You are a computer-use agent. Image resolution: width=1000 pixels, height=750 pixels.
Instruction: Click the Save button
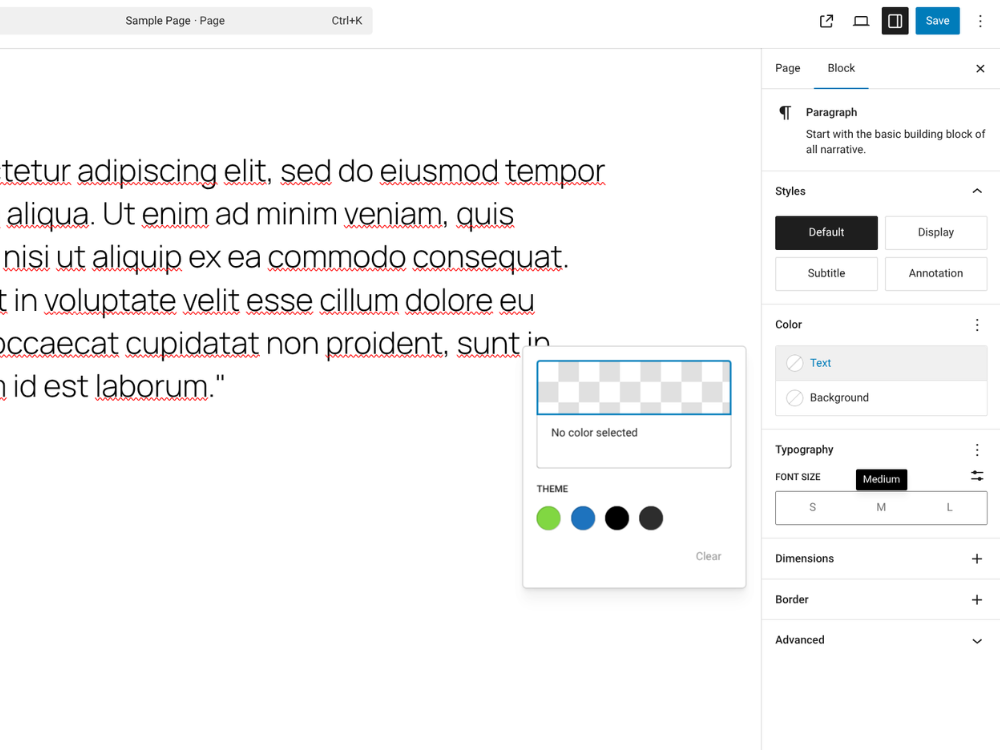click(x=937, y=20)
